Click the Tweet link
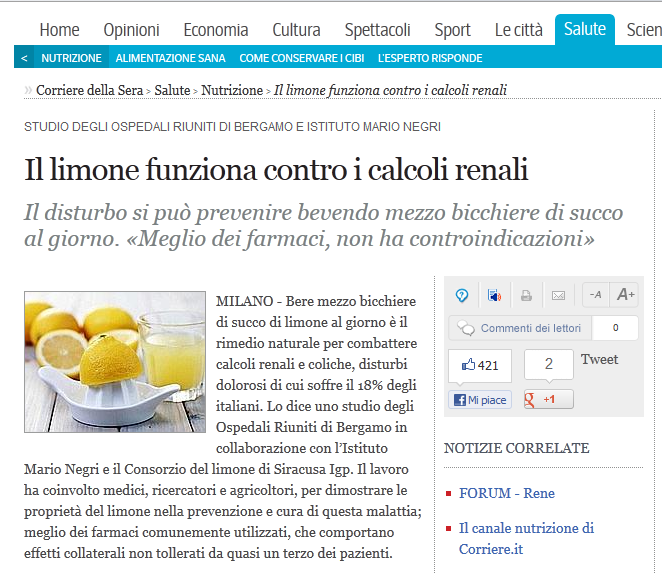The image size is (662, 573). [599, 359]
